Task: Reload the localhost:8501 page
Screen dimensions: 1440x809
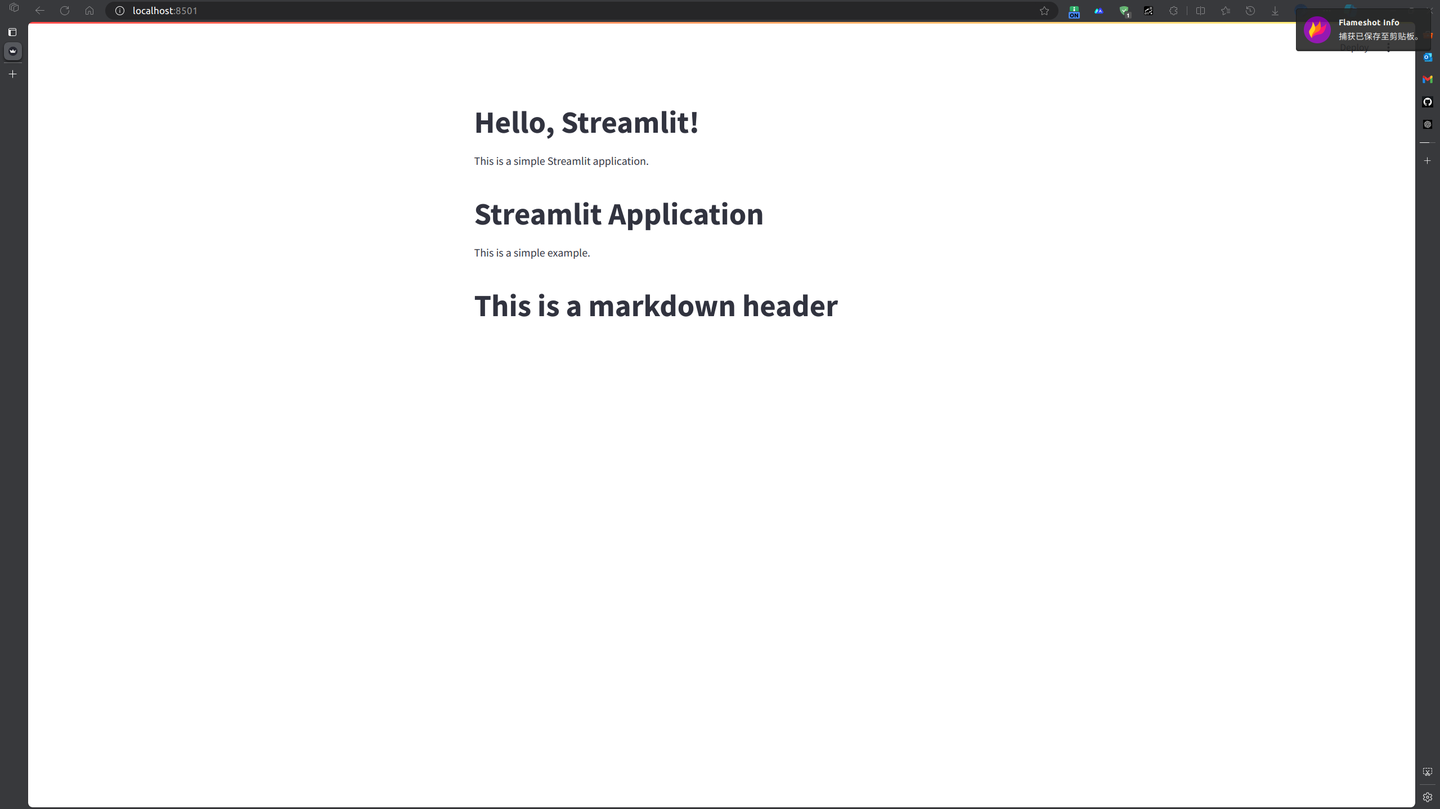Action: pyautogui.click(x=64, y=10)
